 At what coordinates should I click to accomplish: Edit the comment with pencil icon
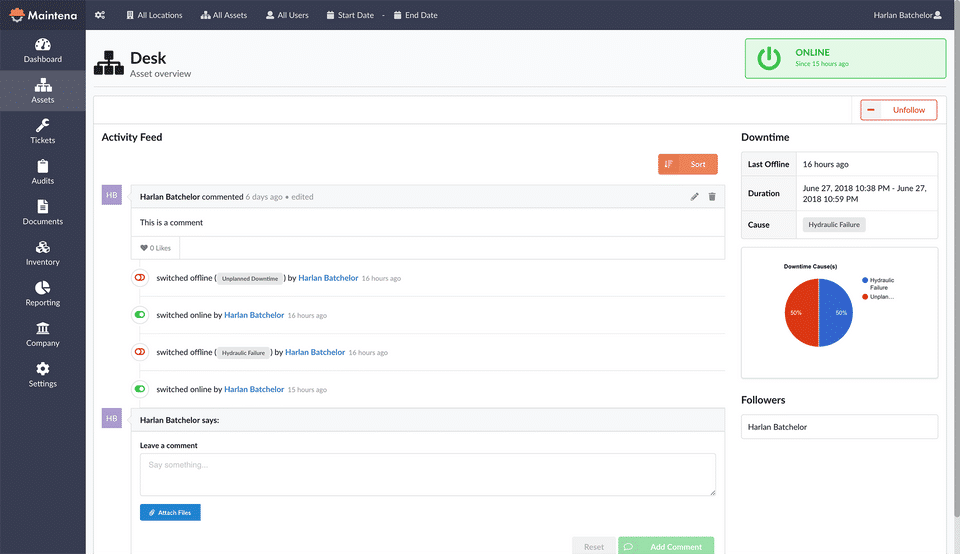click(694, 197)
